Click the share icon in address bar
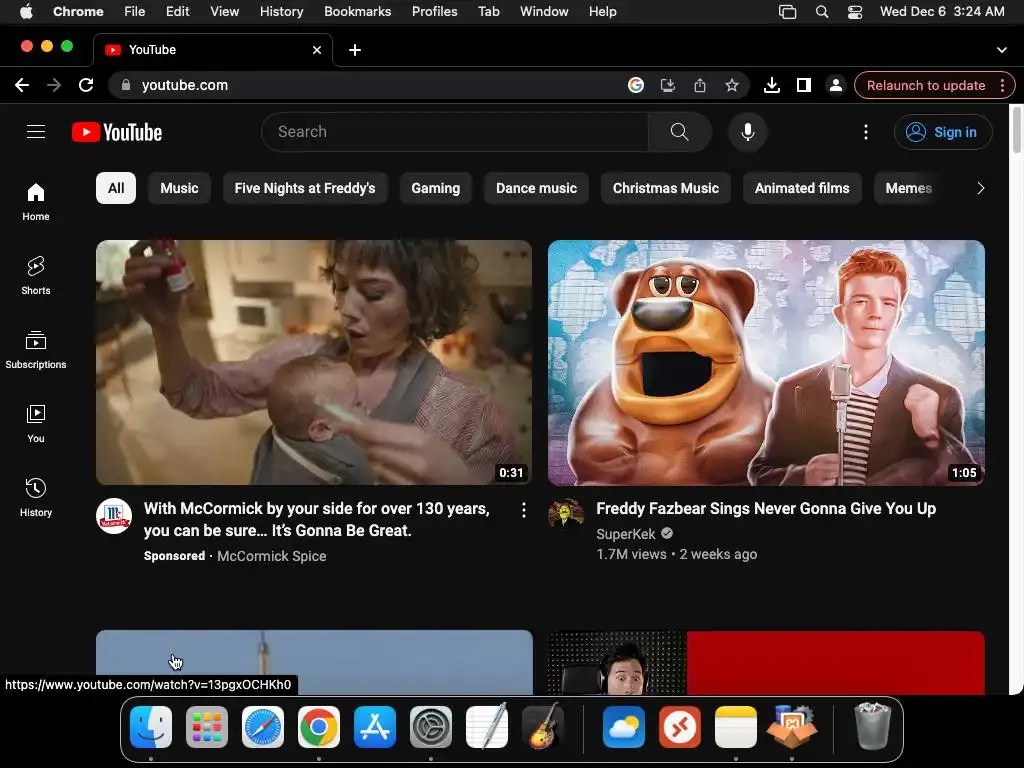 (700, 85)
